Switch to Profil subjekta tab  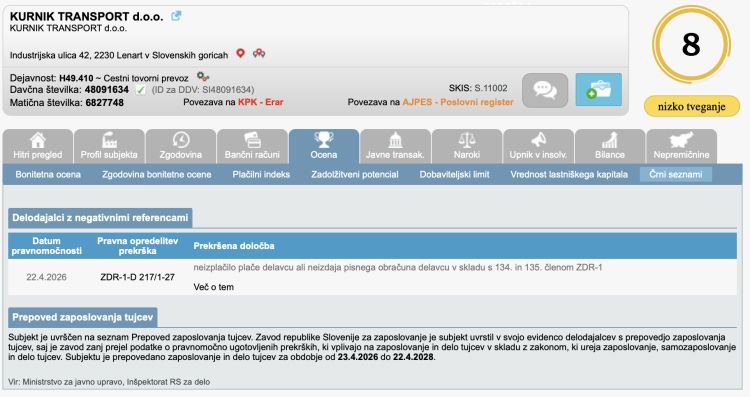pos(109,146)
